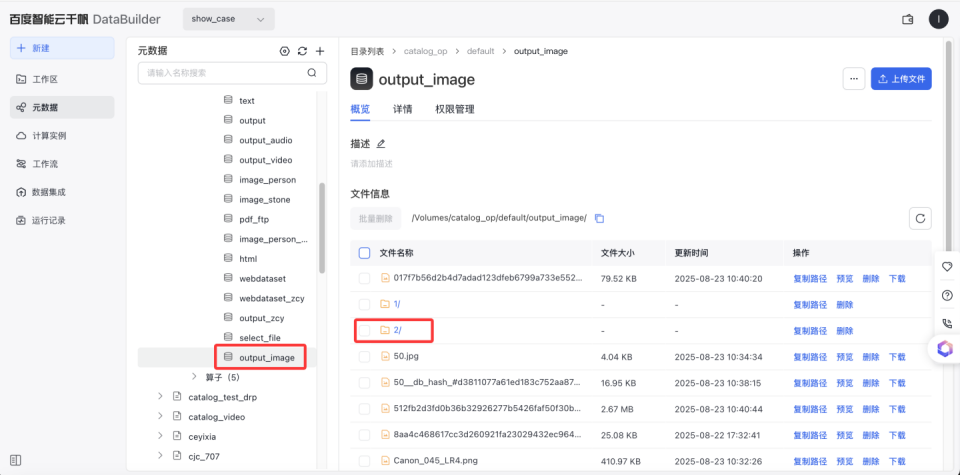The image size is (960, 475).
Task: Click the 新建 create button
Action: 62,48
